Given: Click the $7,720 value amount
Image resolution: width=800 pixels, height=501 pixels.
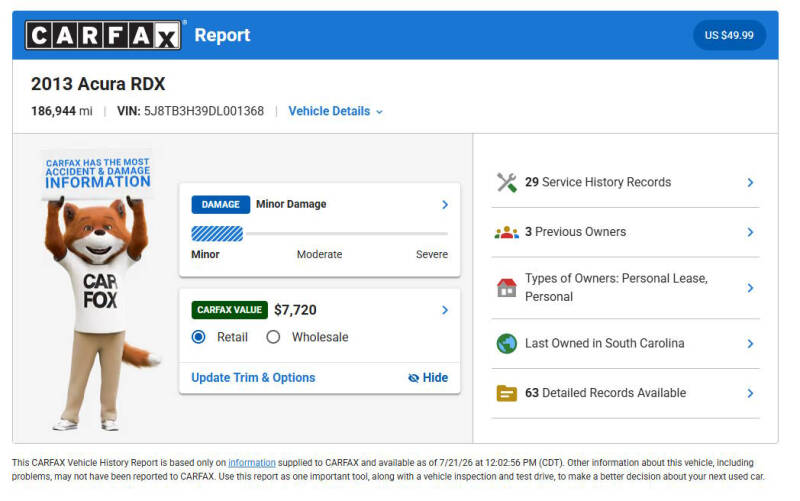Looking at the screenshot, I should tap(295, 310).
